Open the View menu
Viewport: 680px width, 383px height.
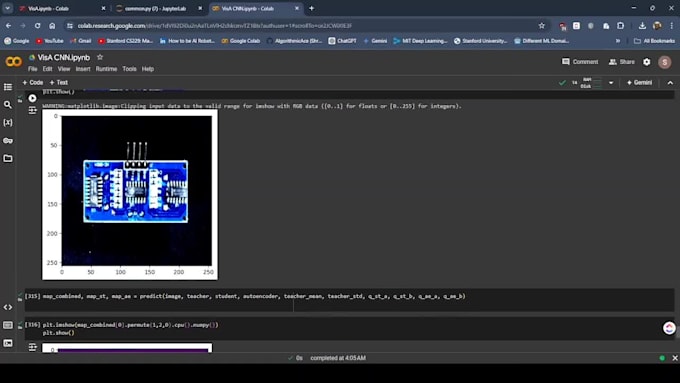point(64,69)
